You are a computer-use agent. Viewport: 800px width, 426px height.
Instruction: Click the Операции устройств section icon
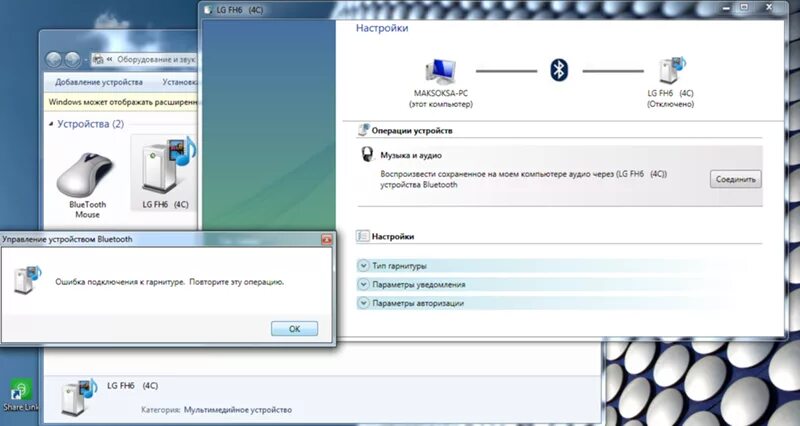click(x=363, y=130)
